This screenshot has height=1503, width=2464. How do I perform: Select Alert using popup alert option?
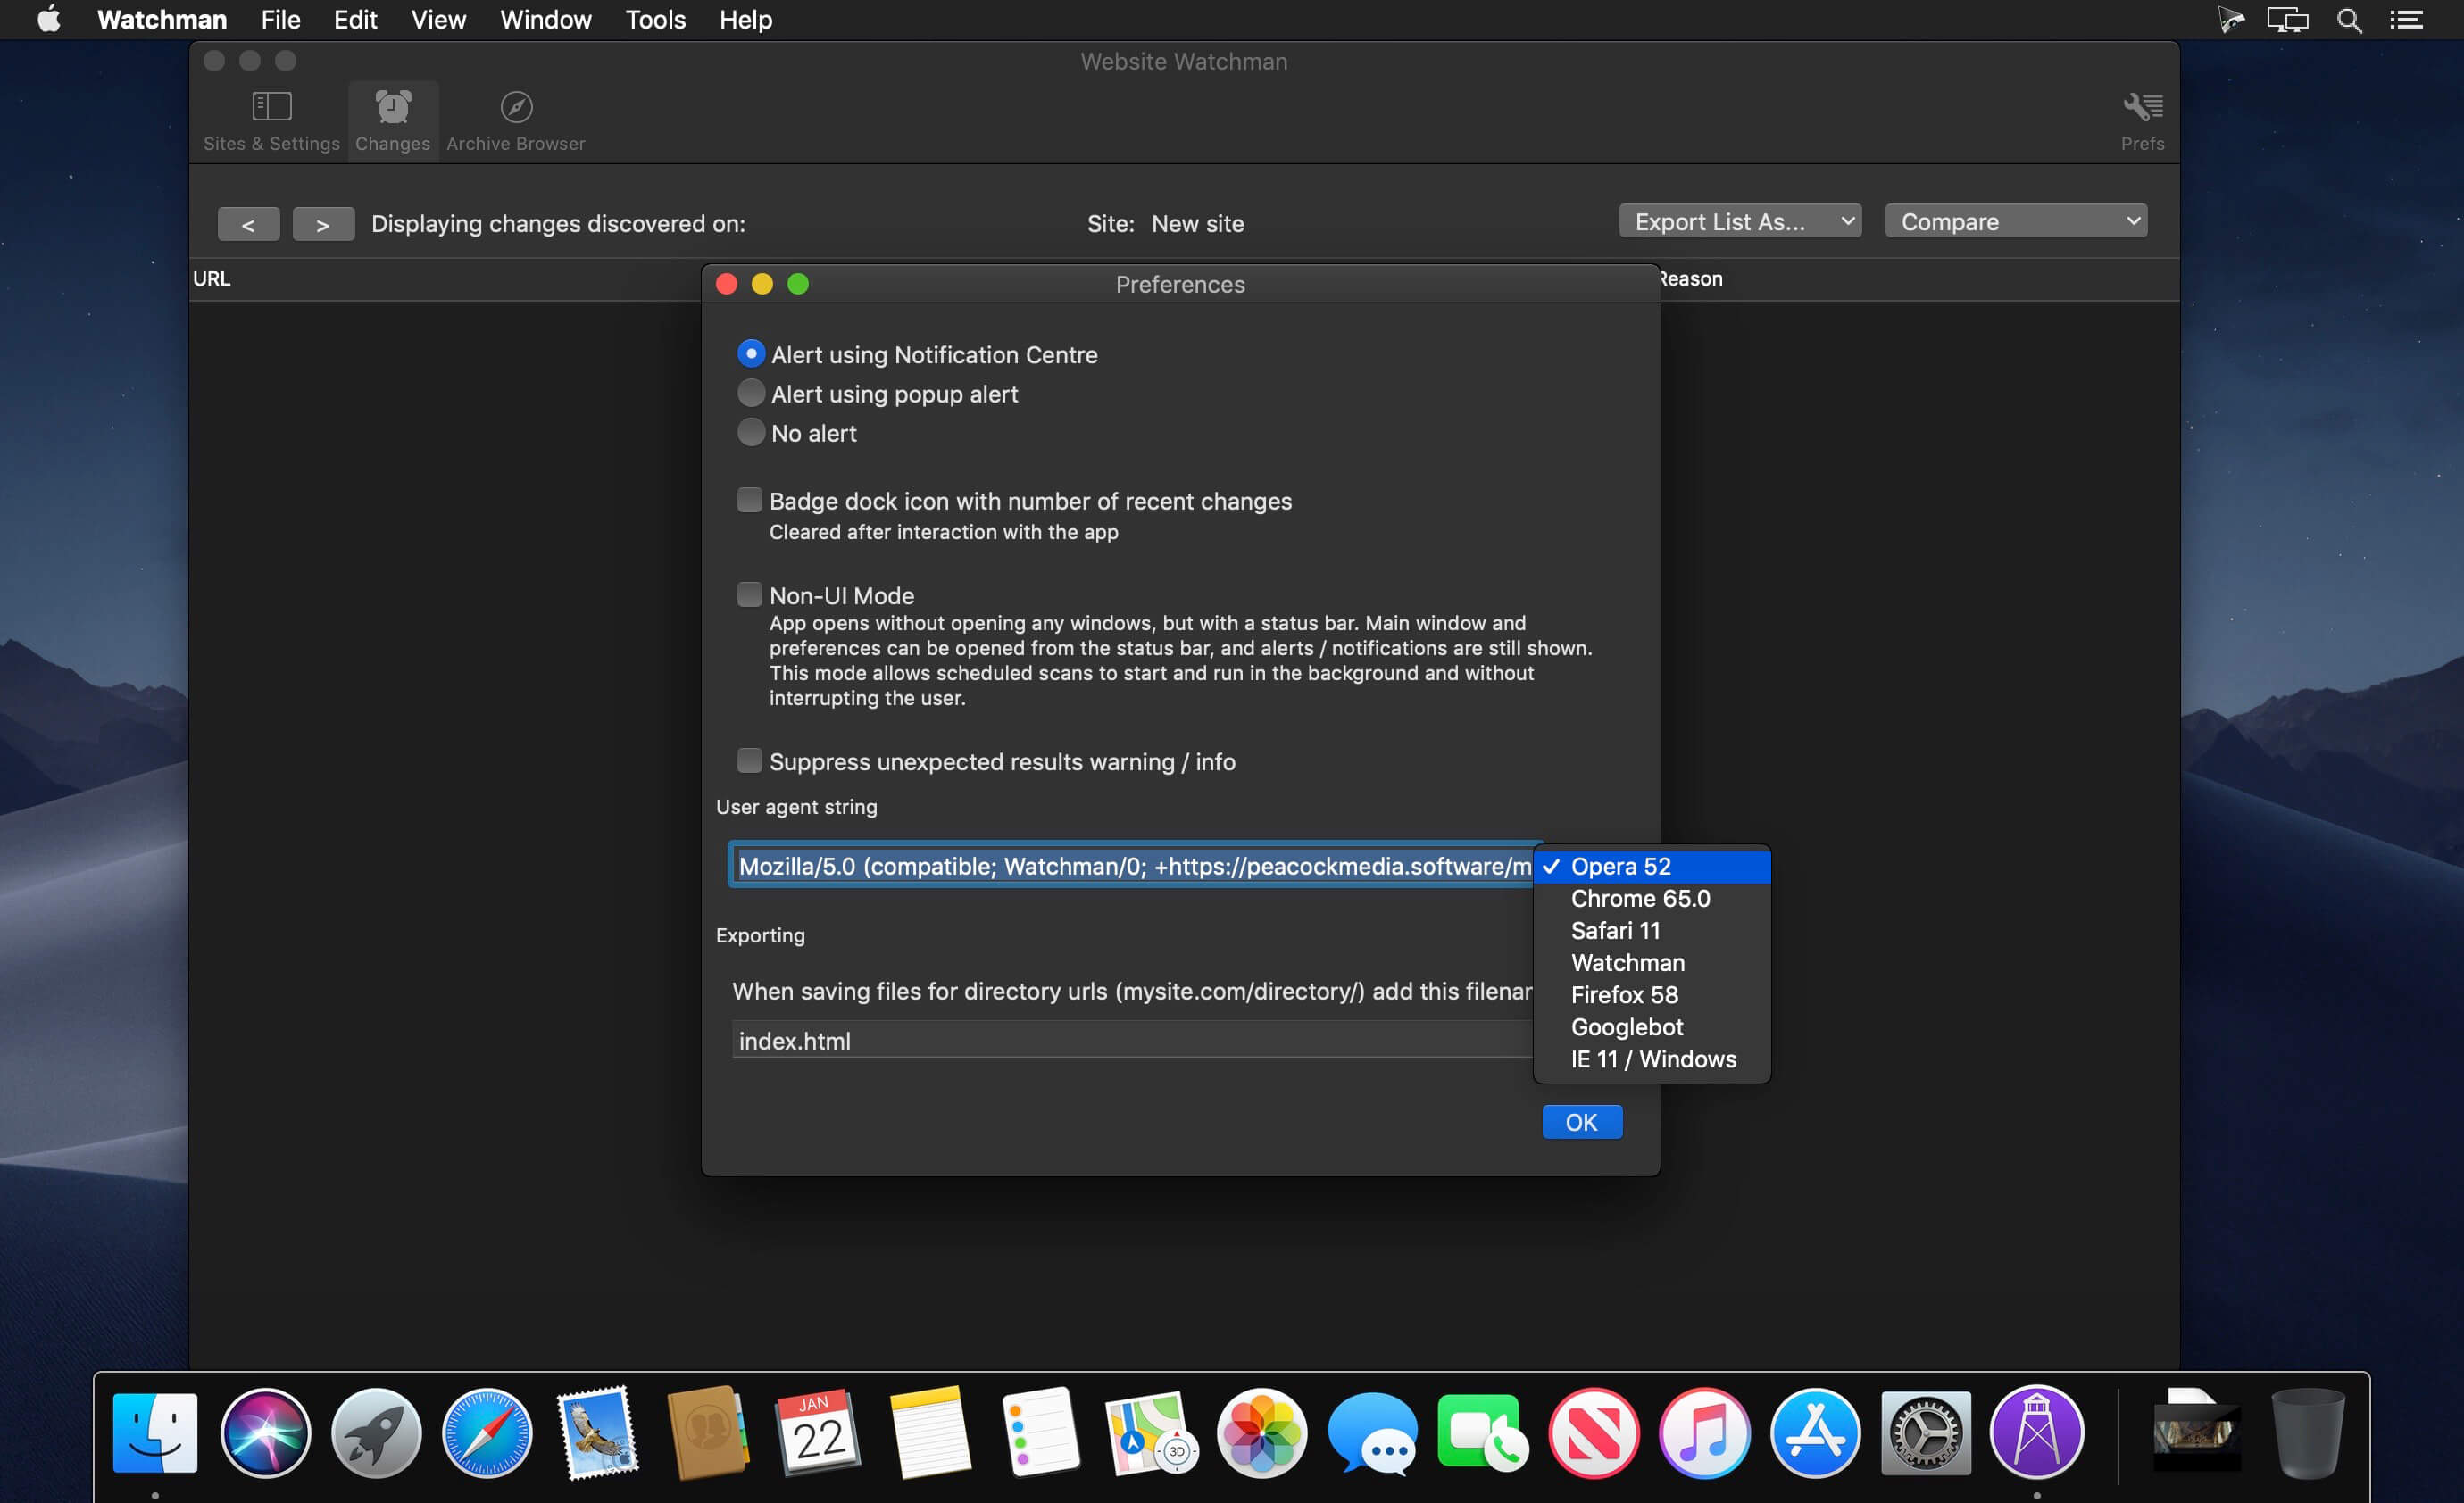(x=751, y=394)
